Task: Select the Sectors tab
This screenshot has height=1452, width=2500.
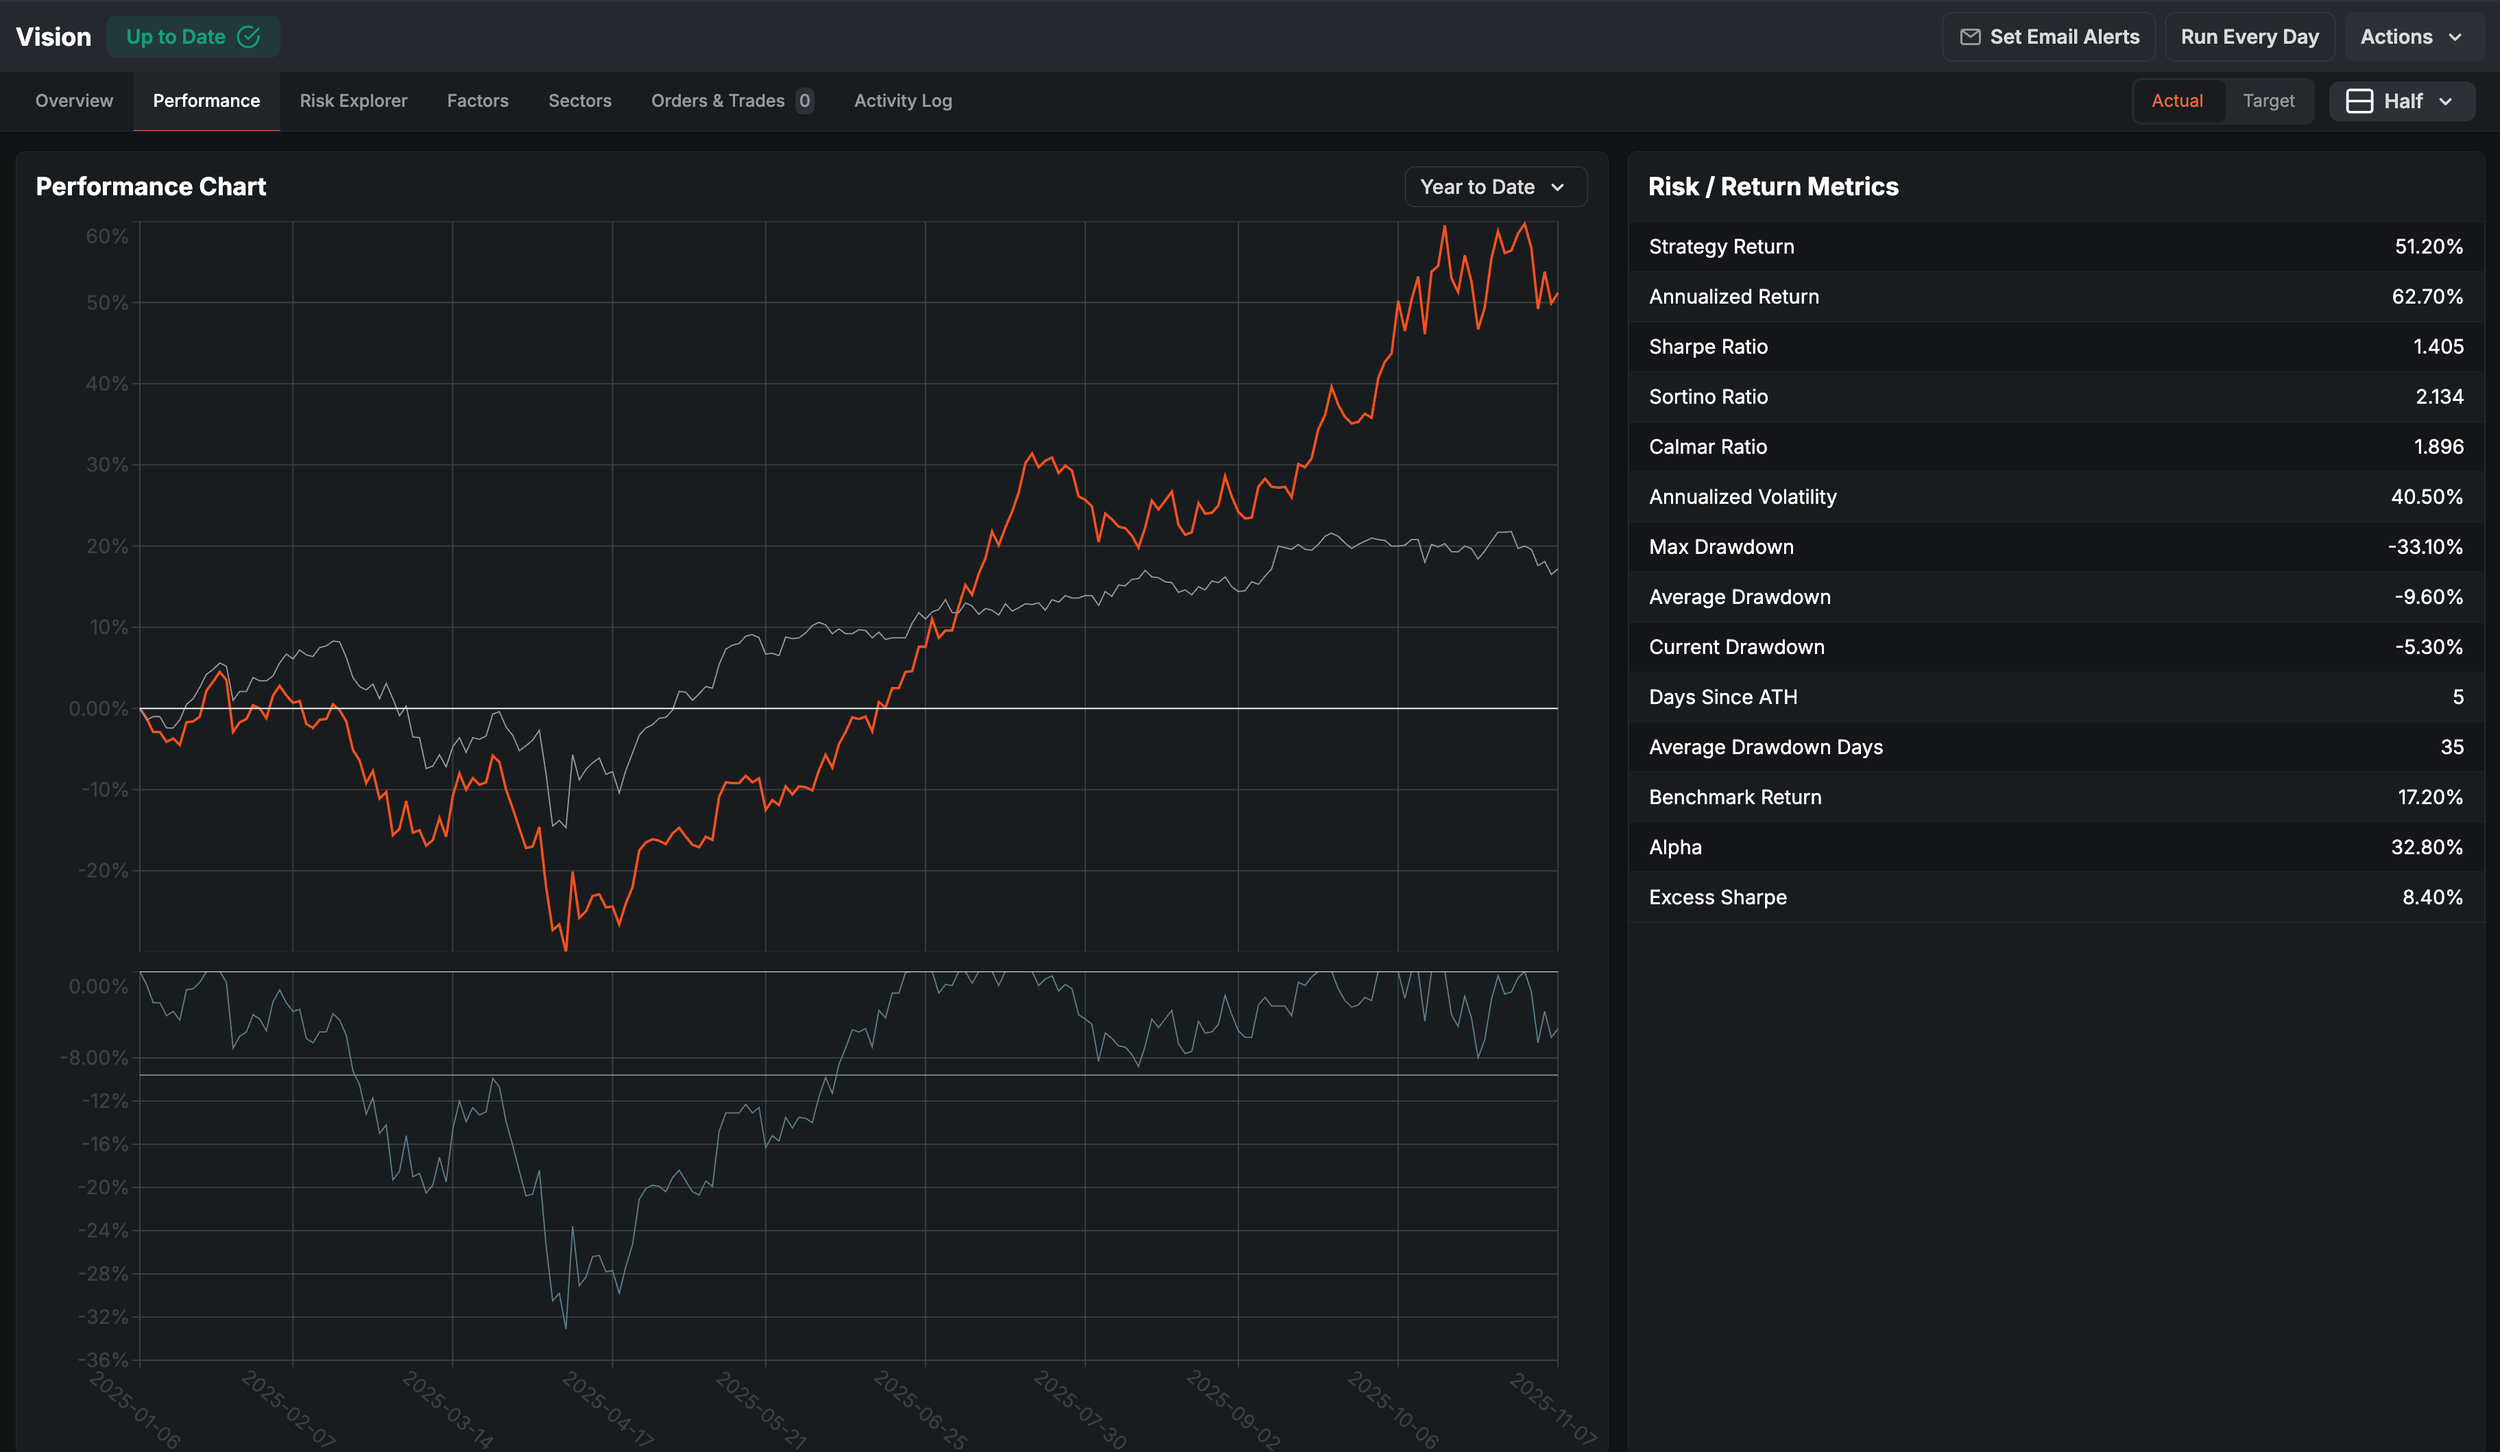Action: pyautogui.click(x=579, y=101)
